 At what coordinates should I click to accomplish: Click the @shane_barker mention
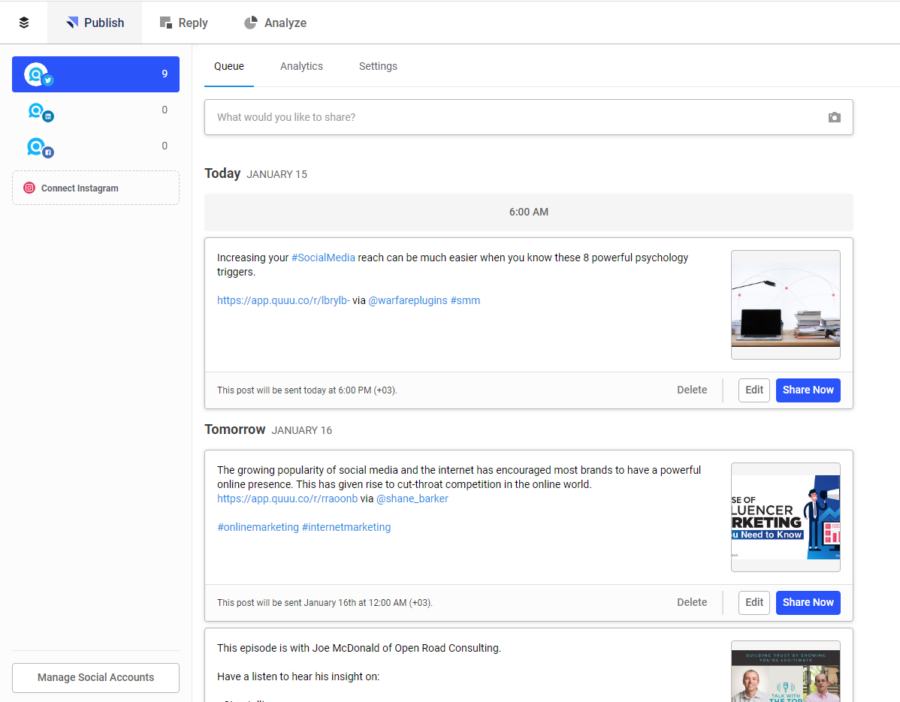tap(412, 499)
